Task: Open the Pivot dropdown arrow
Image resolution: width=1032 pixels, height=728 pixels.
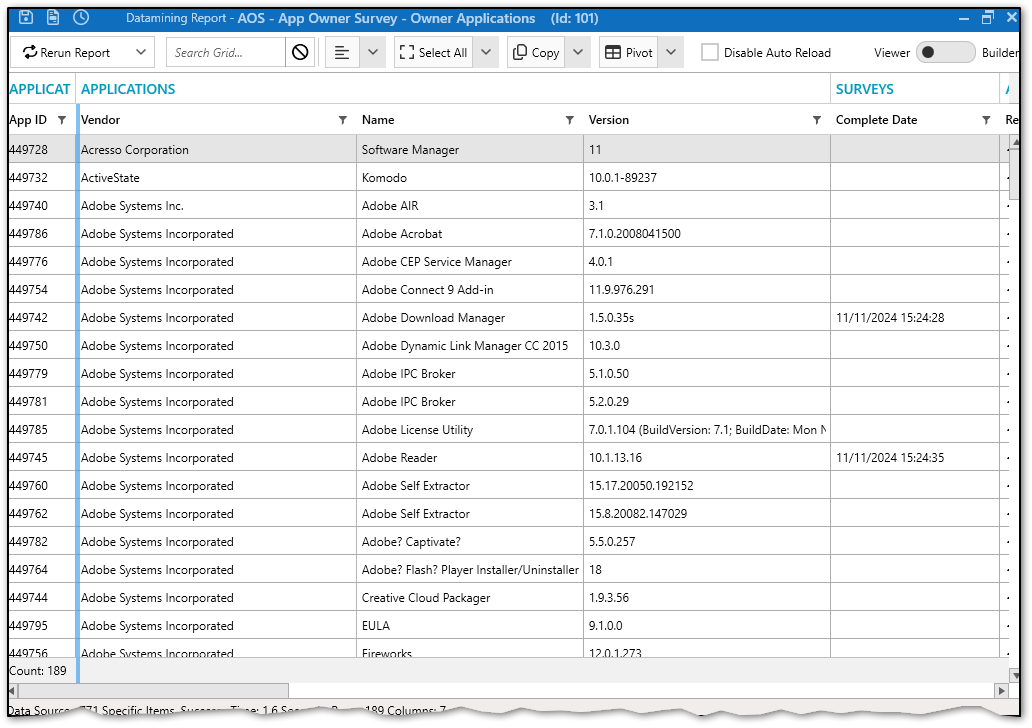Action: click(x=671, y=53)
